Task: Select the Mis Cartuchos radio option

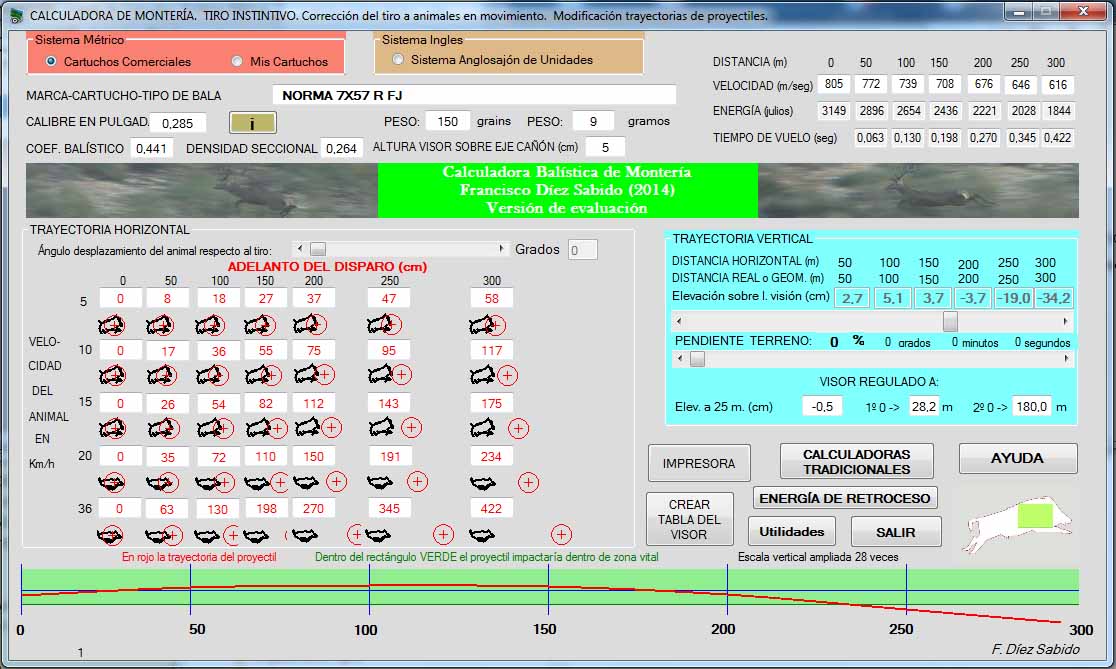Action: point(237,62)
